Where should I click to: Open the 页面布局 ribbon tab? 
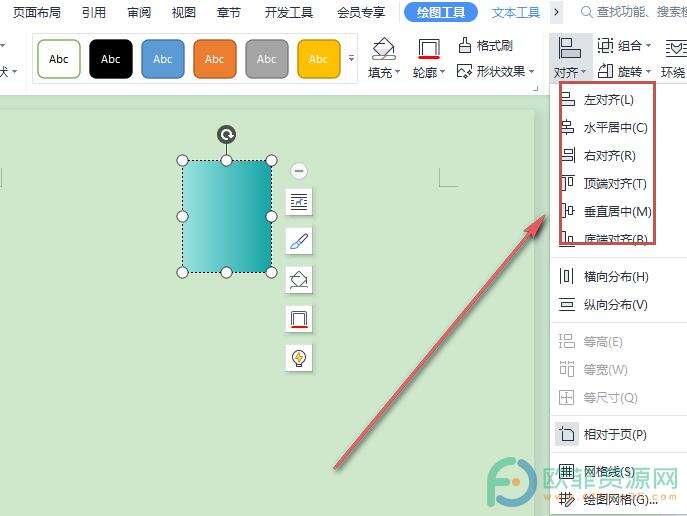coord(37,12)
